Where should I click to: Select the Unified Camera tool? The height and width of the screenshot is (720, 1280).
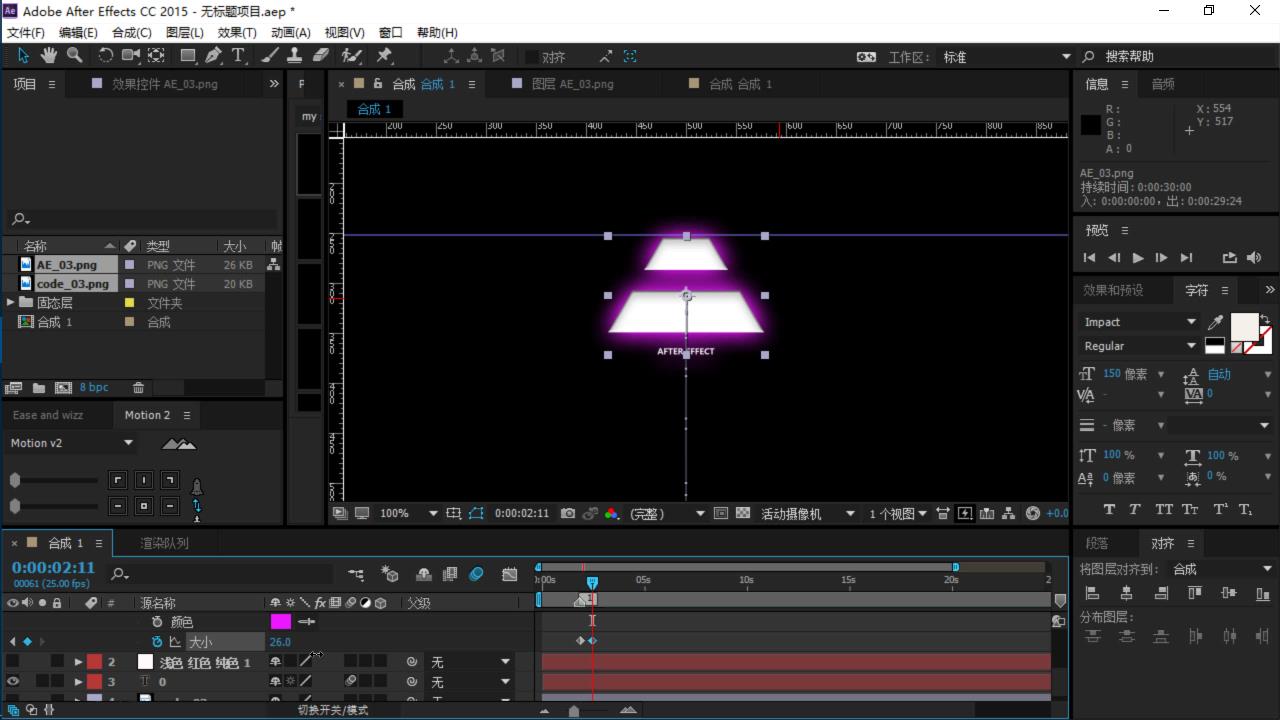coord(131,56)
